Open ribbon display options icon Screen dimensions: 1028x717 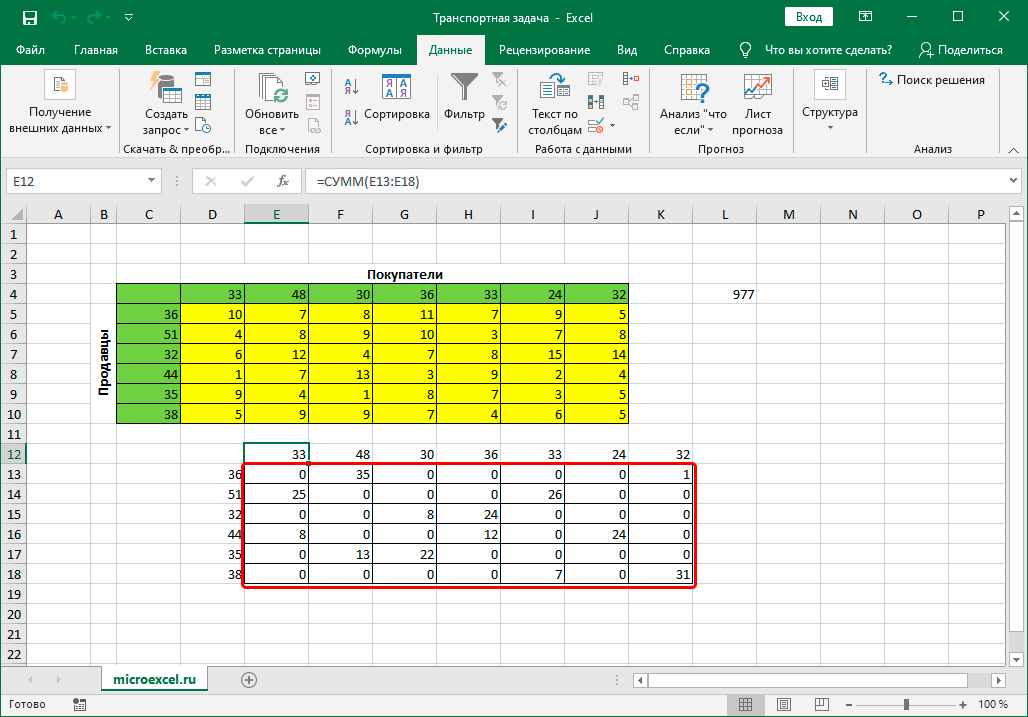coord(865,17)
